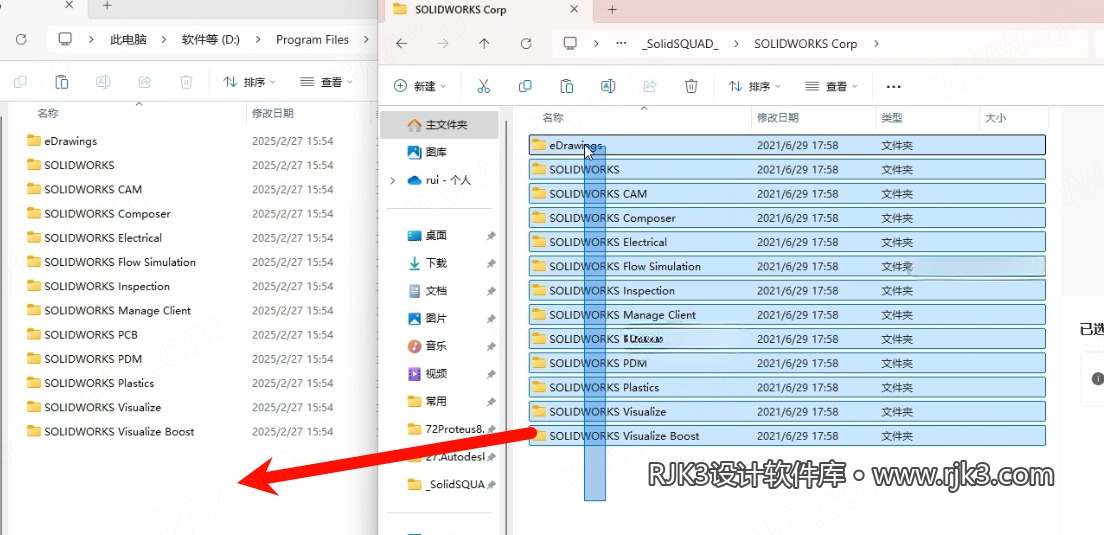Sort by 类型 column in right window
This screenshot has width=1104, height=535.
pos(891,118)
